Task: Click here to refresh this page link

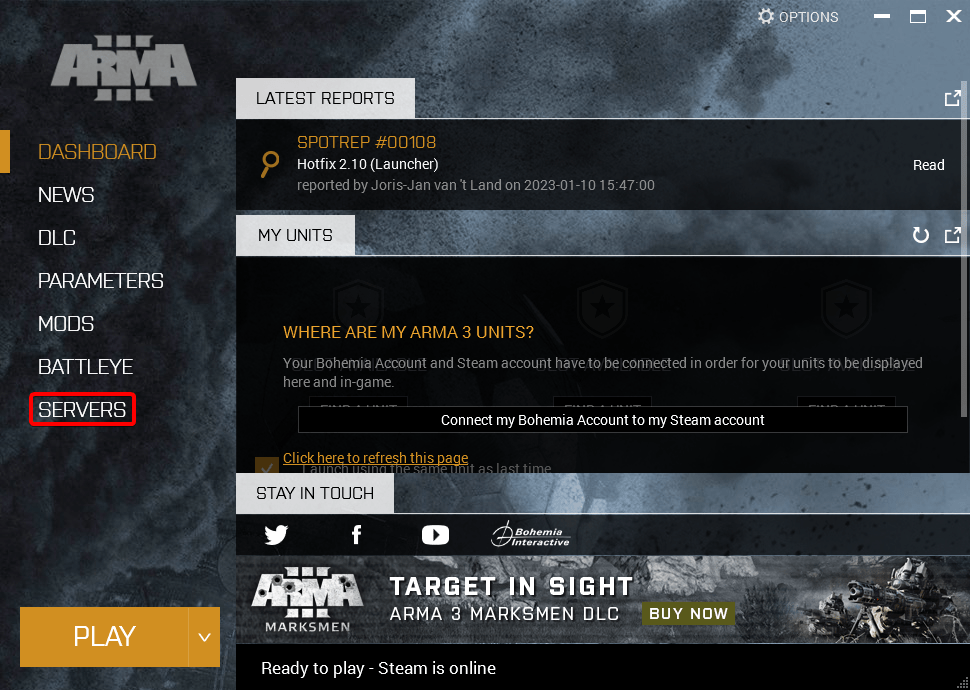Action: tap(375, 457)
